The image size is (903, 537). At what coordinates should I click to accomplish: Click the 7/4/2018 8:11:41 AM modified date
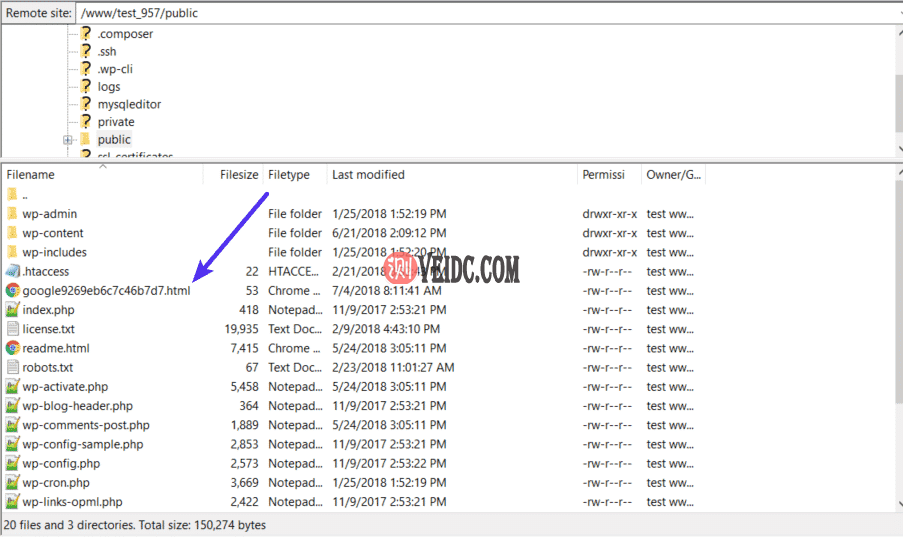pos(386,290)
